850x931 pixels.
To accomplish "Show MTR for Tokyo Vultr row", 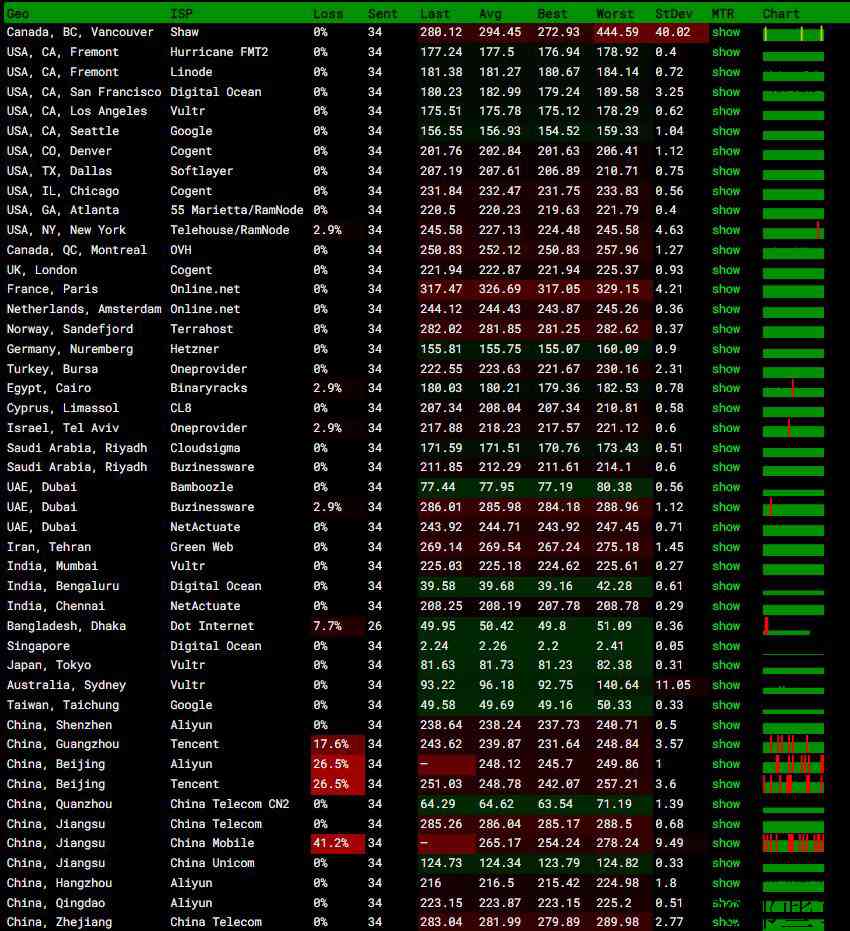I will tap(726, 665).
